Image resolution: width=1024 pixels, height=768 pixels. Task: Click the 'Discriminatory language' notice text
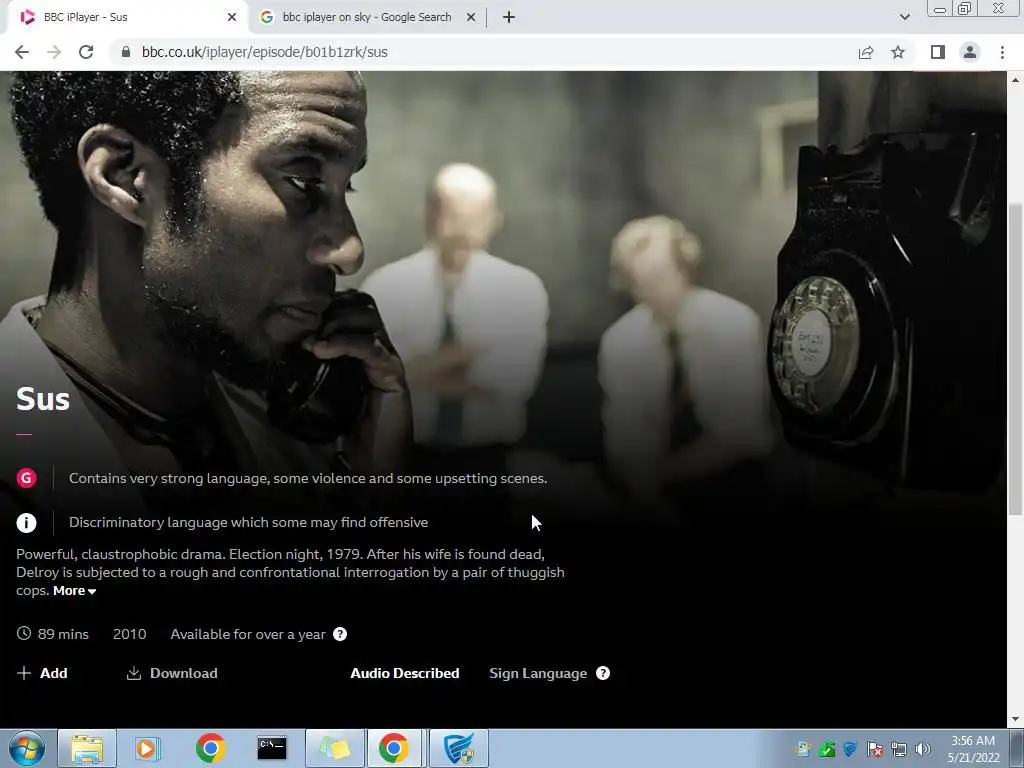(x=249, y=522)
